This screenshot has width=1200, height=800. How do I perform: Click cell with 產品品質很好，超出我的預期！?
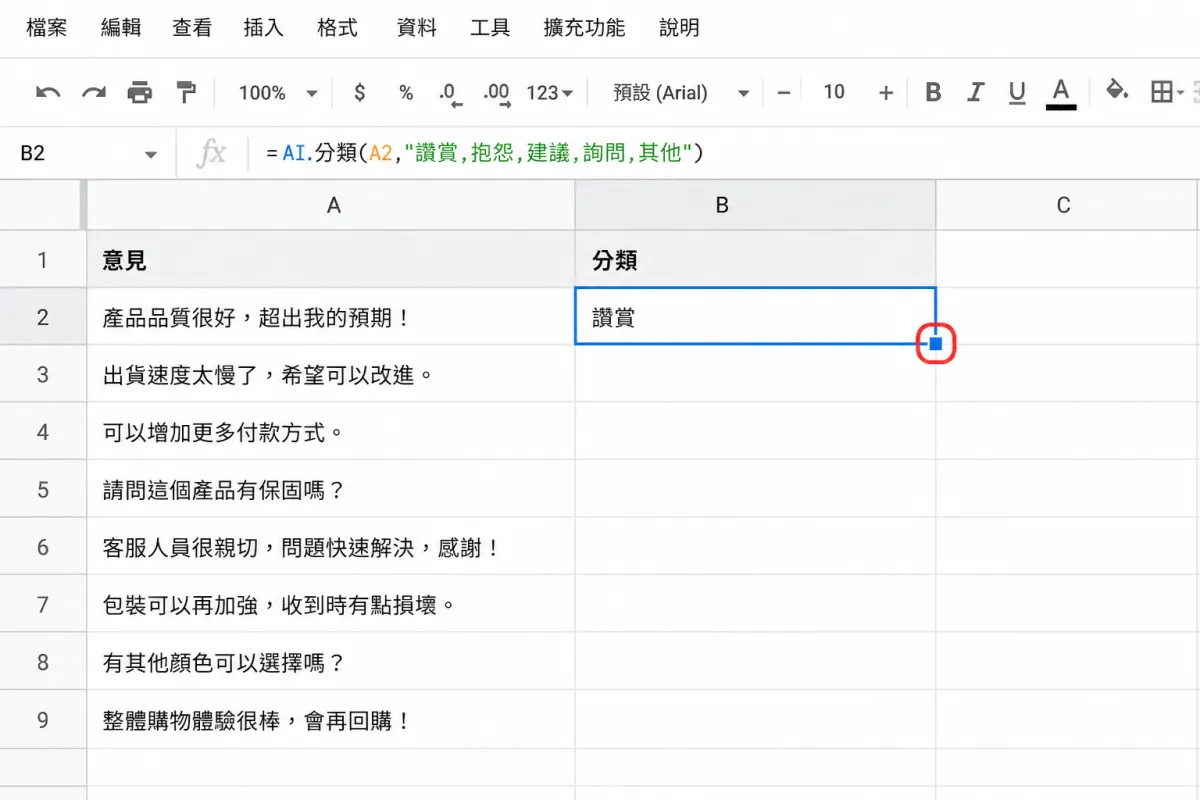332,318
